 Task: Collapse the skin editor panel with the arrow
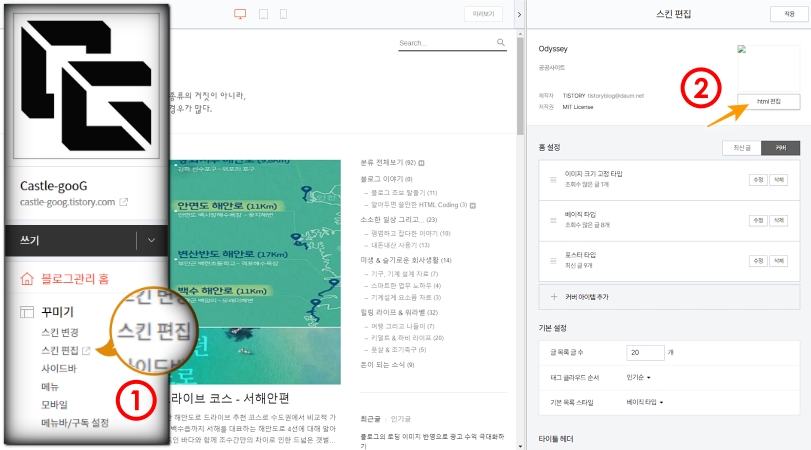[x=519, y=14]
